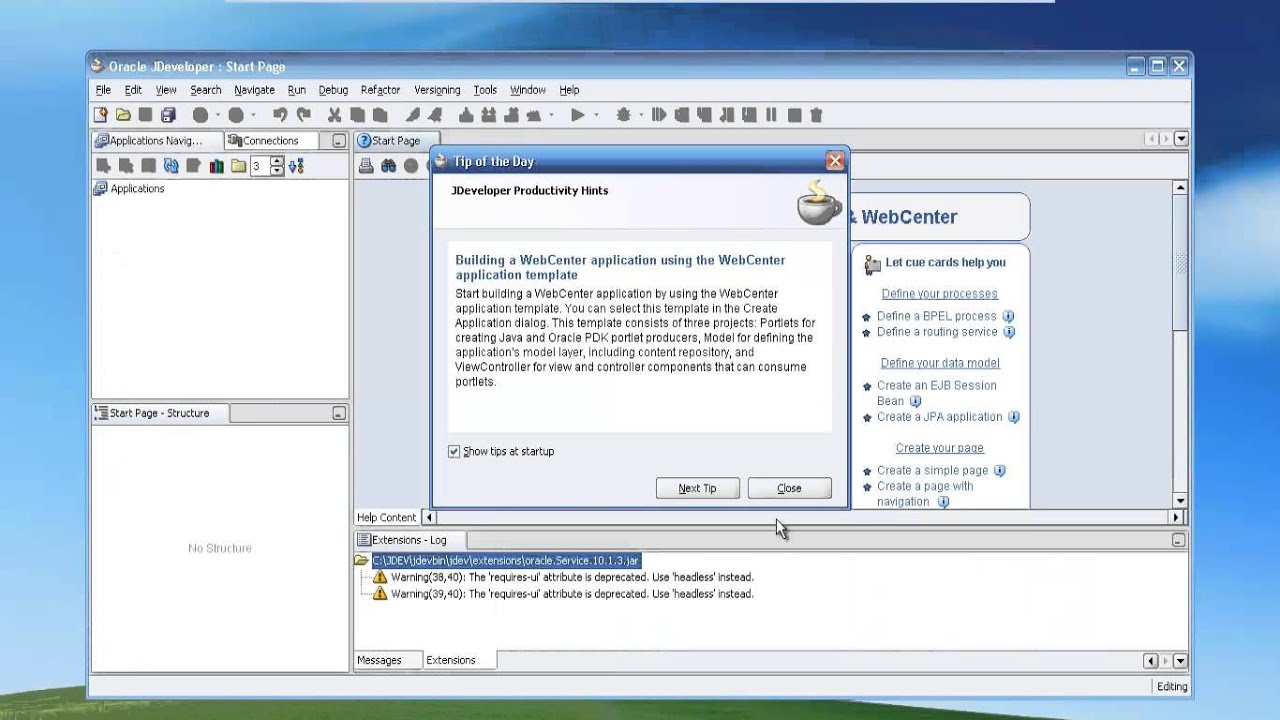The width and height of the screenshot is (1280, 720).
Task: Click the Print icon on Start Page toolbar
Action: pyautogui.click(x=366, y=166)
